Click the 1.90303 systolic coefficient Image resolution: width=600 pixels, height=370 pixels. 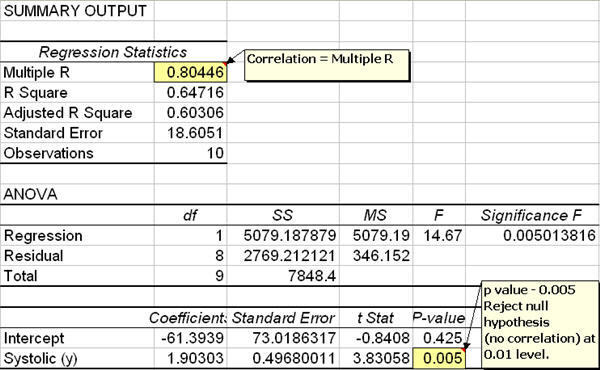coord(191,359)
